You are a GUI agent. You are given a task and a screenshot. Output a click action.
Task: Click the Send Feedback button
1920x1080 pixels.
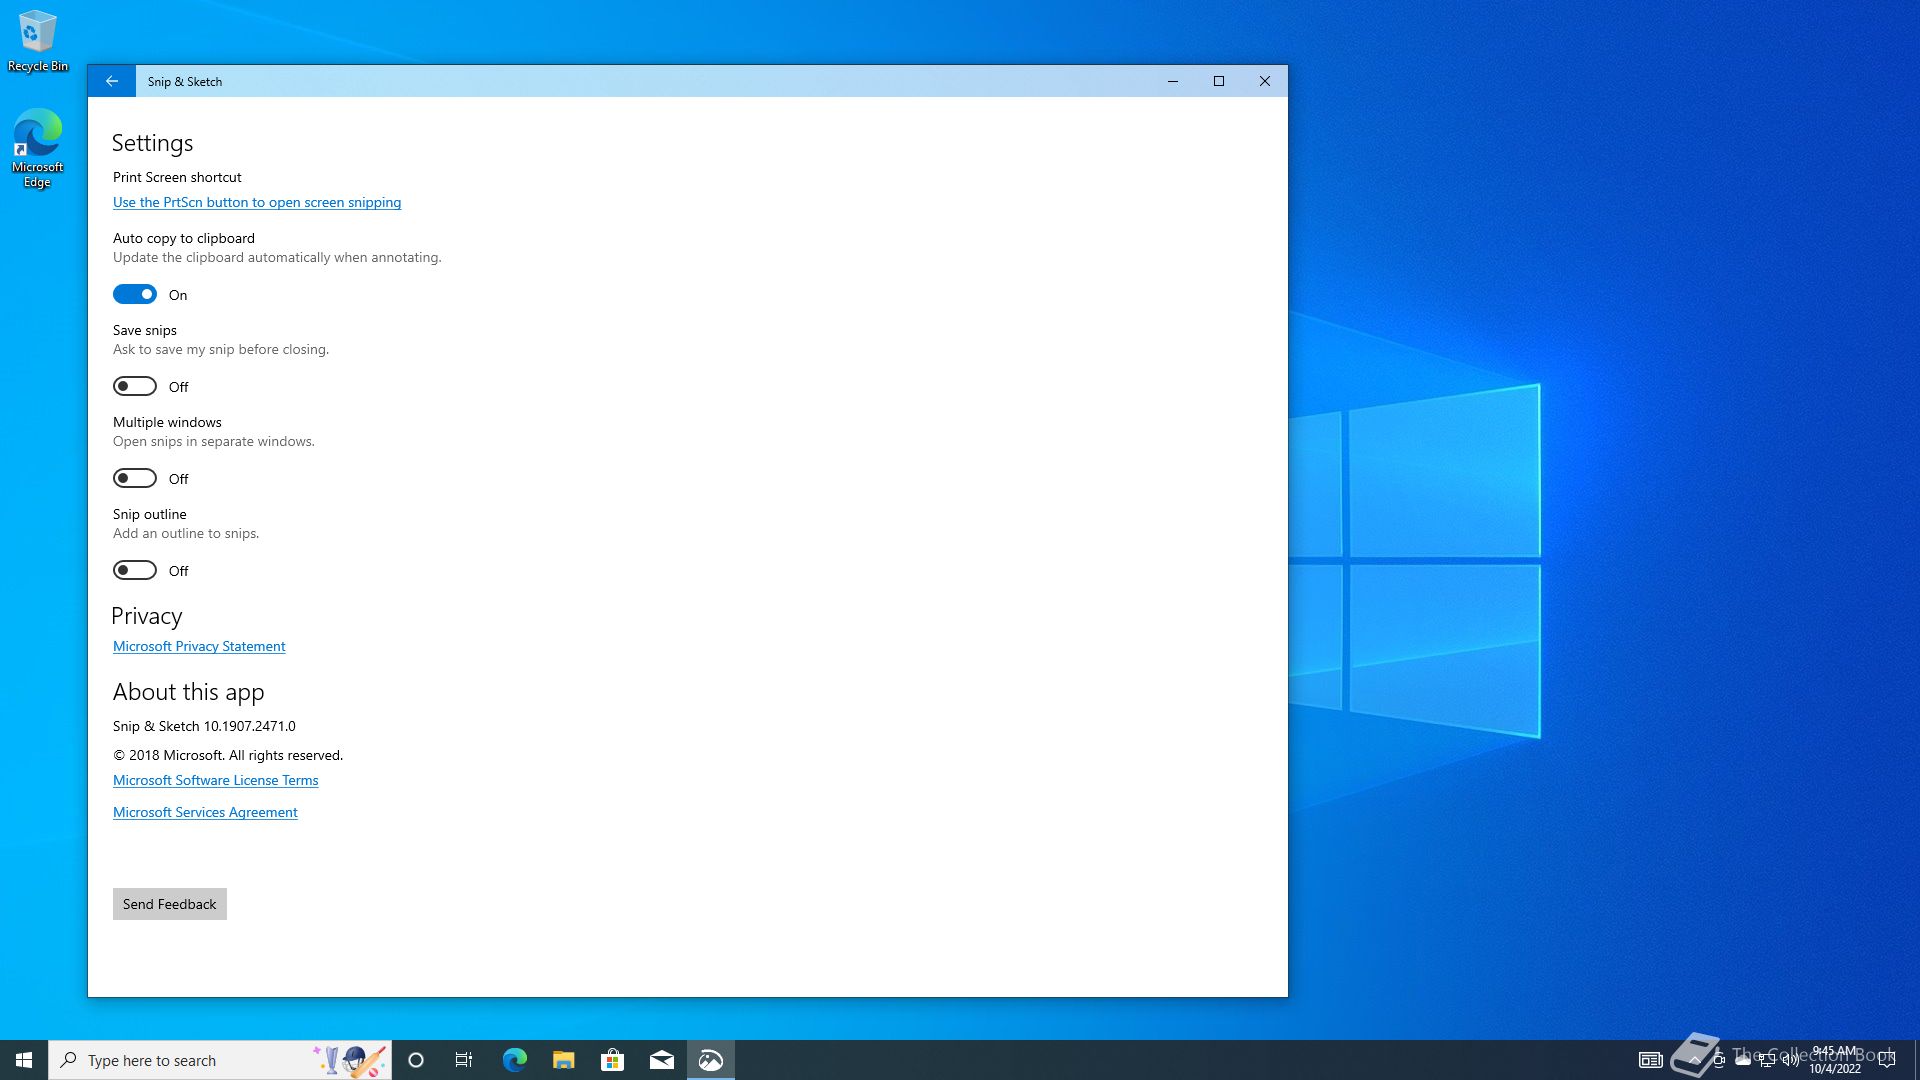coord(169,904)
